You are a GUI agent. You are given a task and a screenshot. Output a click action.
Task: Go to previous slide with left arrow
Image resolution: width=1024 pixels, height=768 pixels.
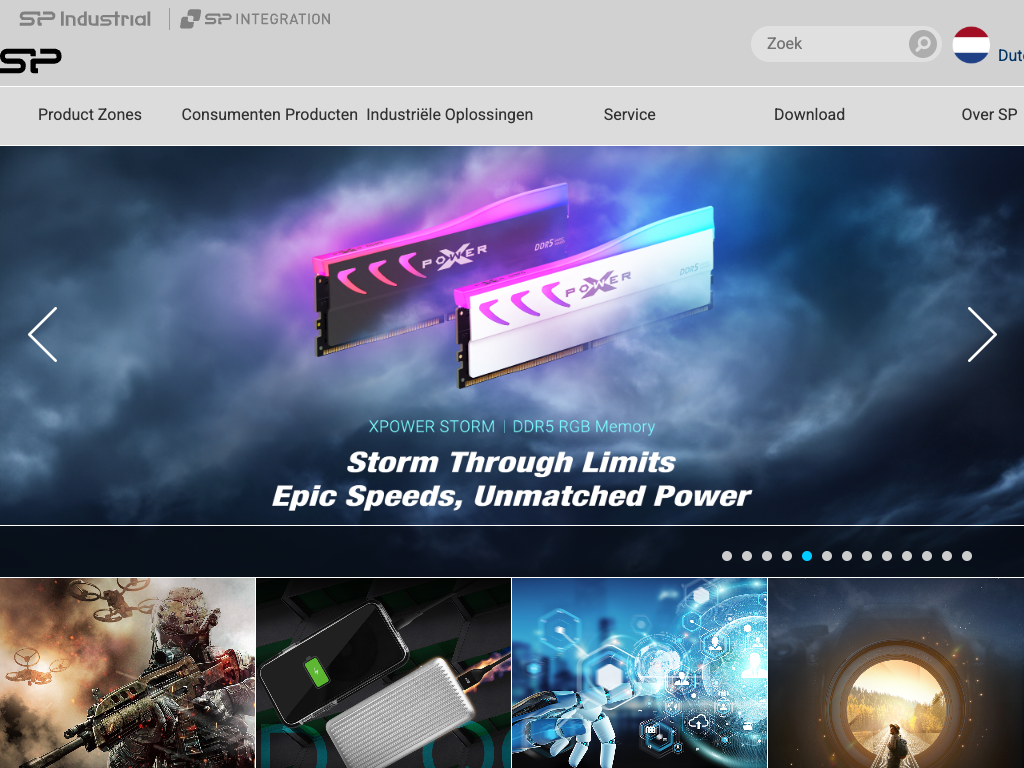pos(43,334)
